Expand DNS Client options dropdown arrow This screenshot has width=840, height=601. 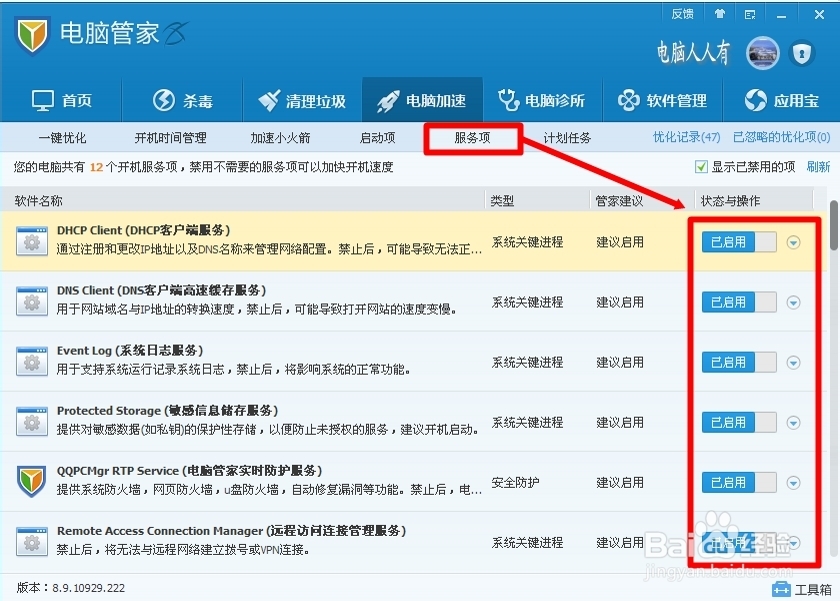793,303
